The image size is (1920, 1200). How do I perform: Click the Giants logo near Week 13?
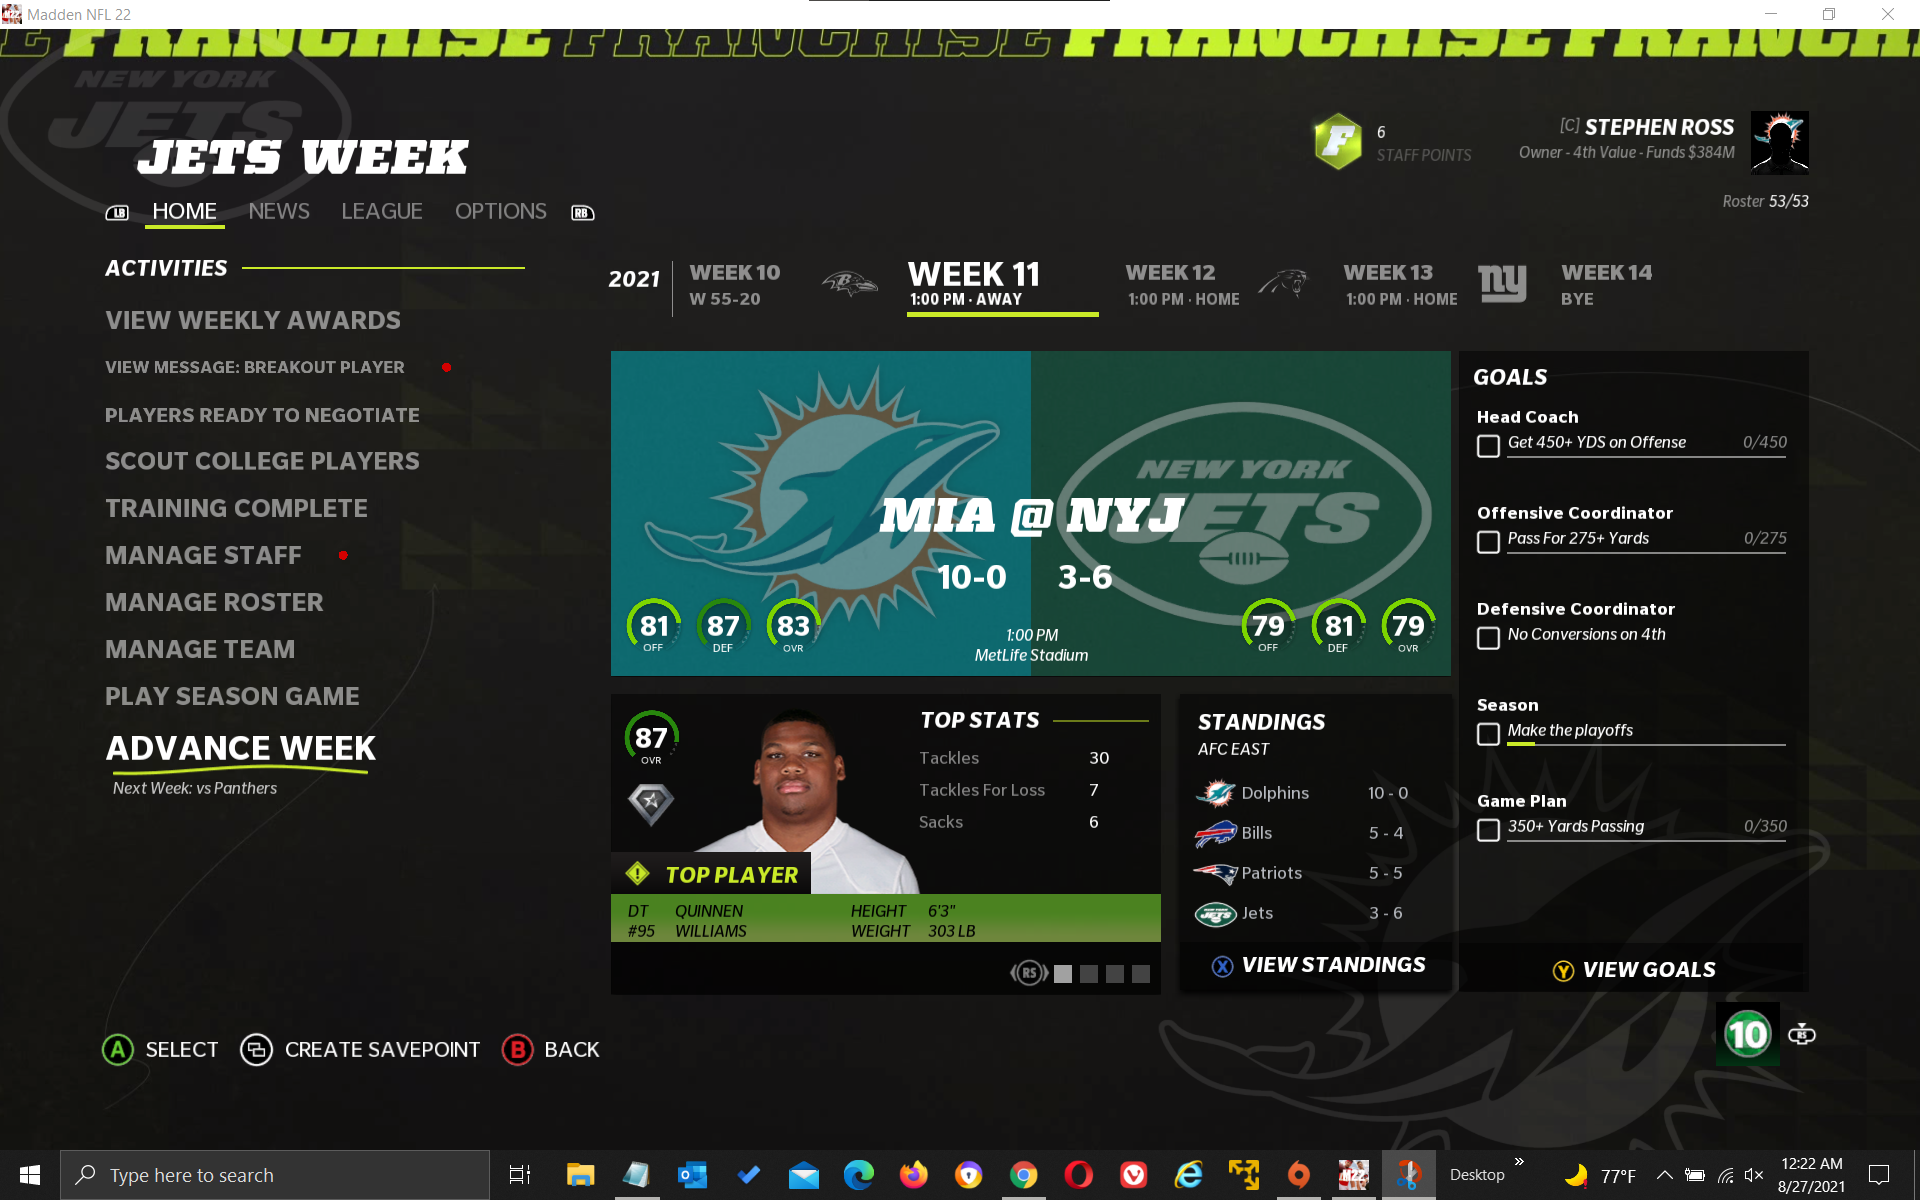1501,284
